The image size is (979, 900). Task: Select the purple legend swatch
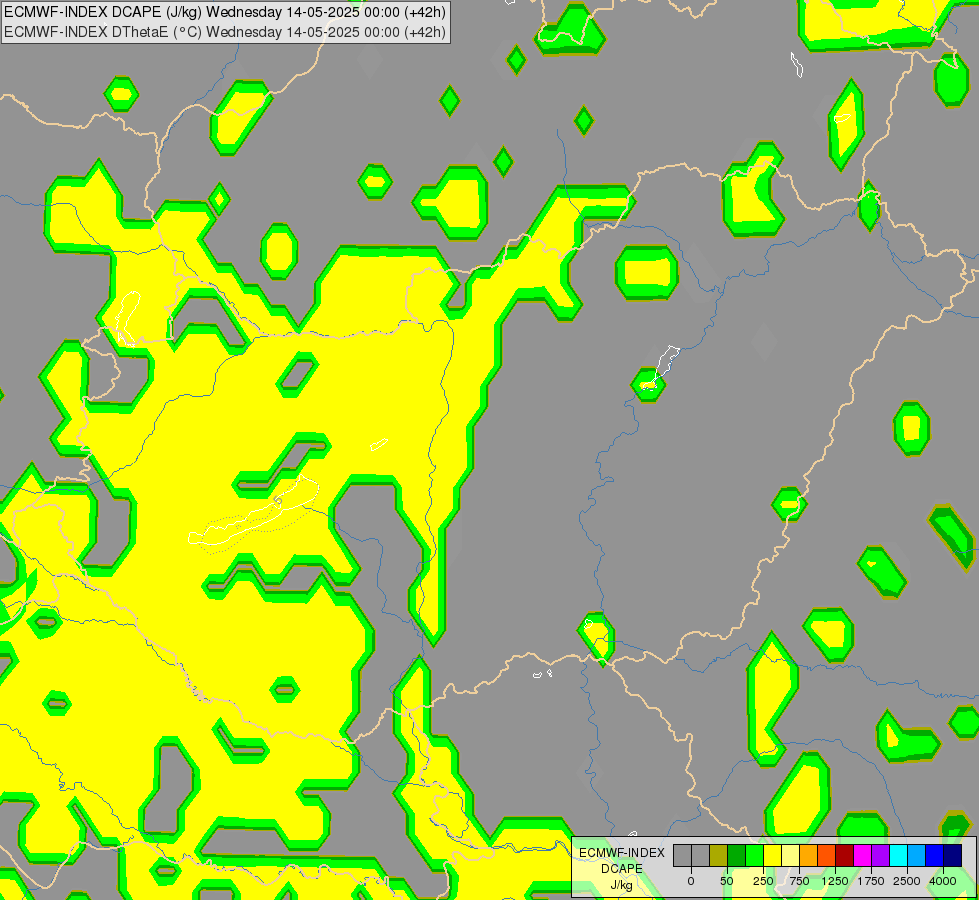point(881,855)
